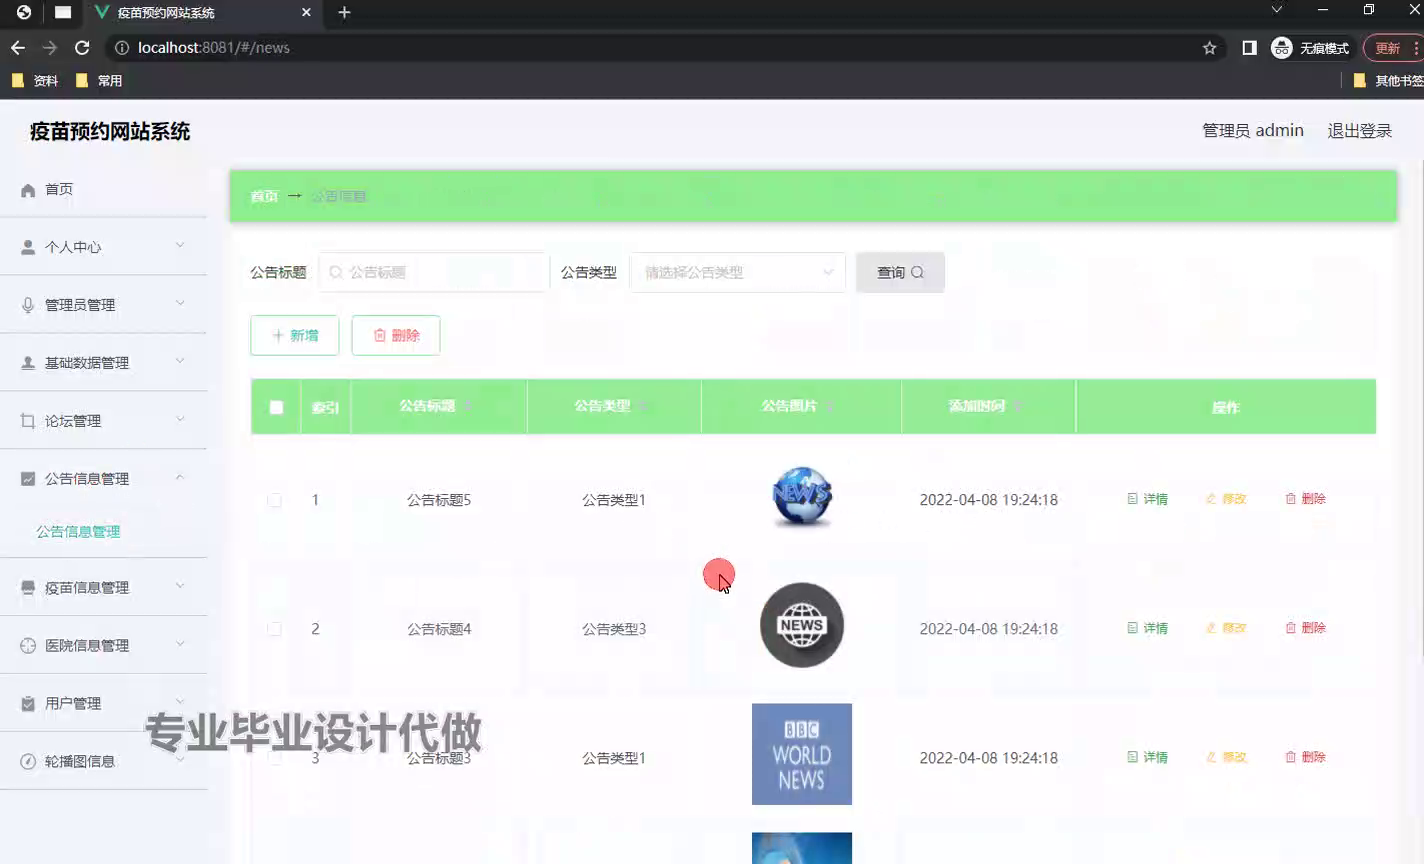The width and height of the screenshot is (1424, 864).
Task: Click 删除 for 公告标题4 row
Action: tap(1305, 628)
